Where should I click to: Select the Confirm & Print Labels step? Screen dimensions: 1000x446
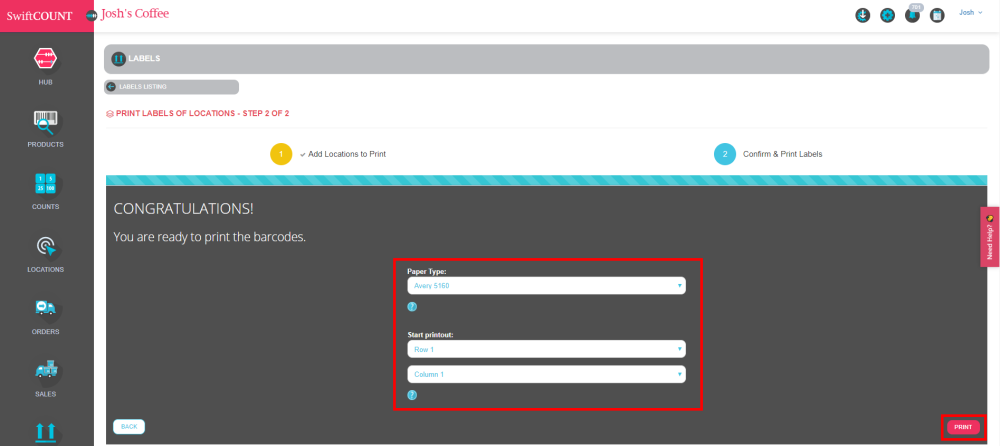[783, 154]
